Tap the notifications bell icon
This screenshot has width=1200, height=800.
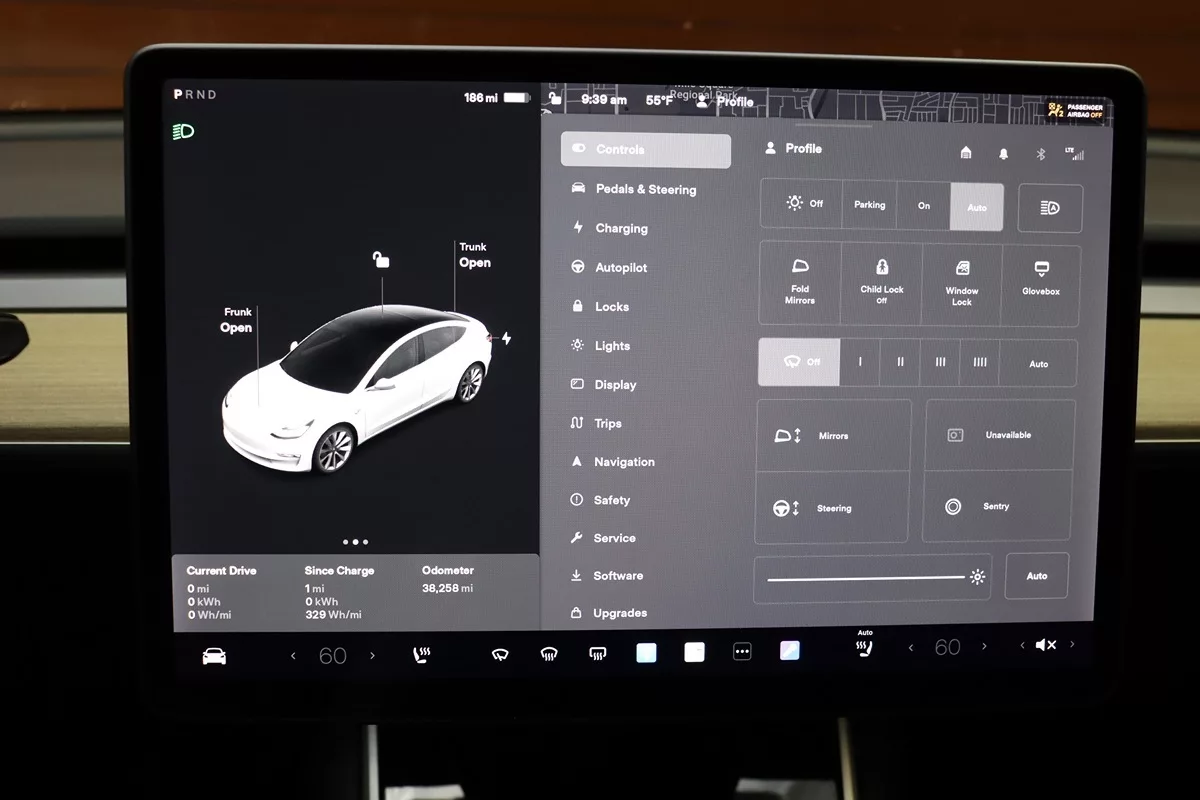pos(1003,153)
